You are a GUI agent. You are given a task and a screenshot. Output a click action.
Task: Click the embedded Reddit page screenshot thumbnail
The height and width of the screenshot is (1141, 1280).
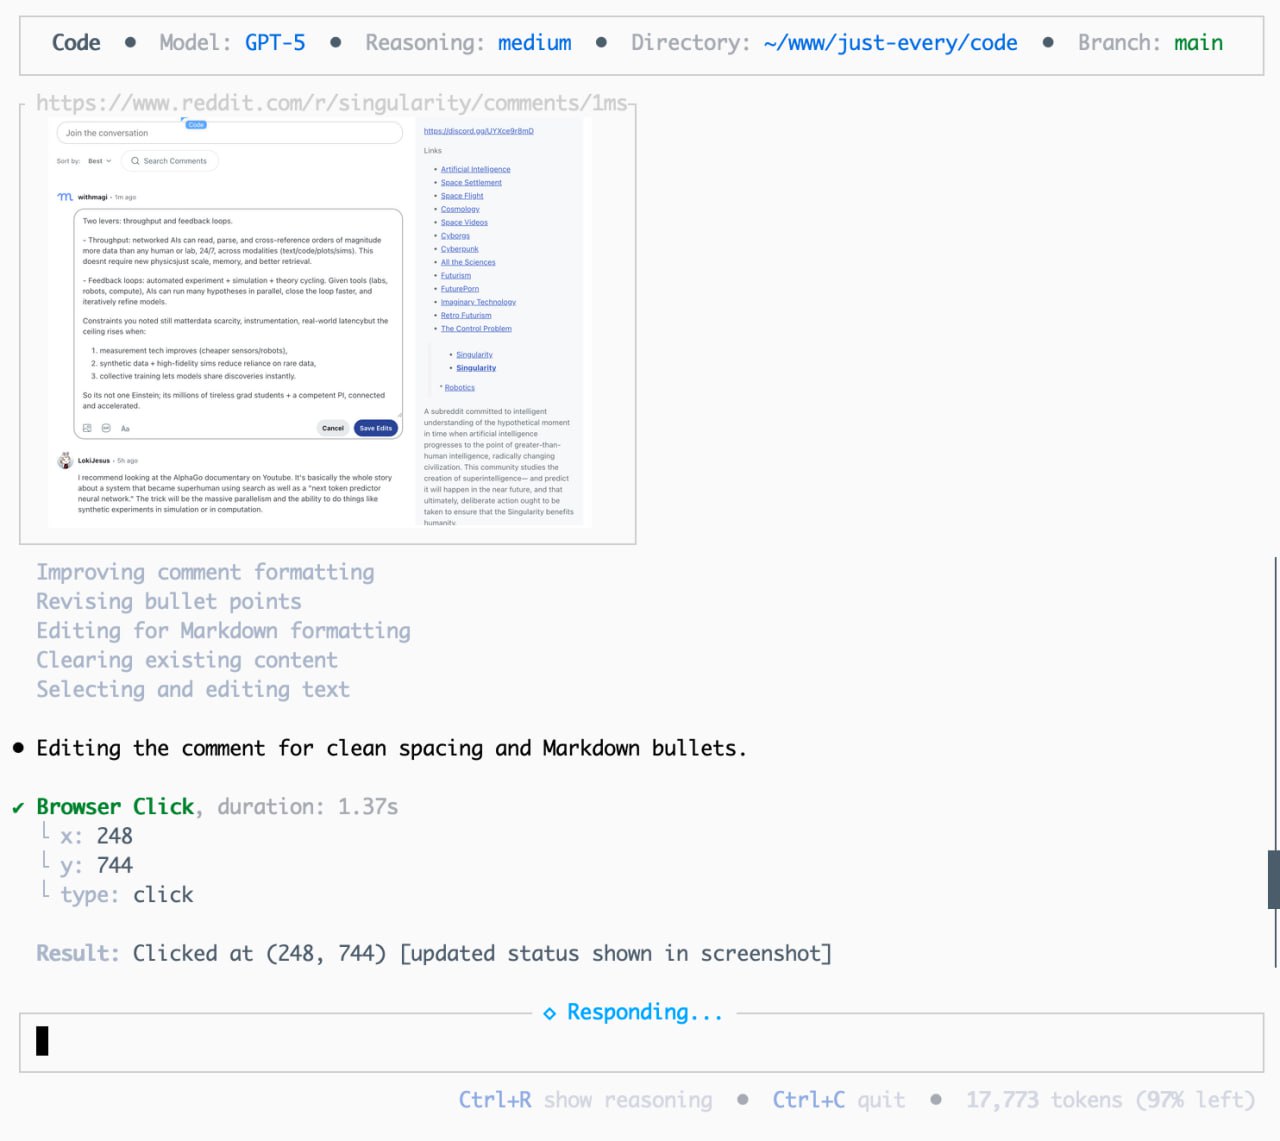point(320,322)
